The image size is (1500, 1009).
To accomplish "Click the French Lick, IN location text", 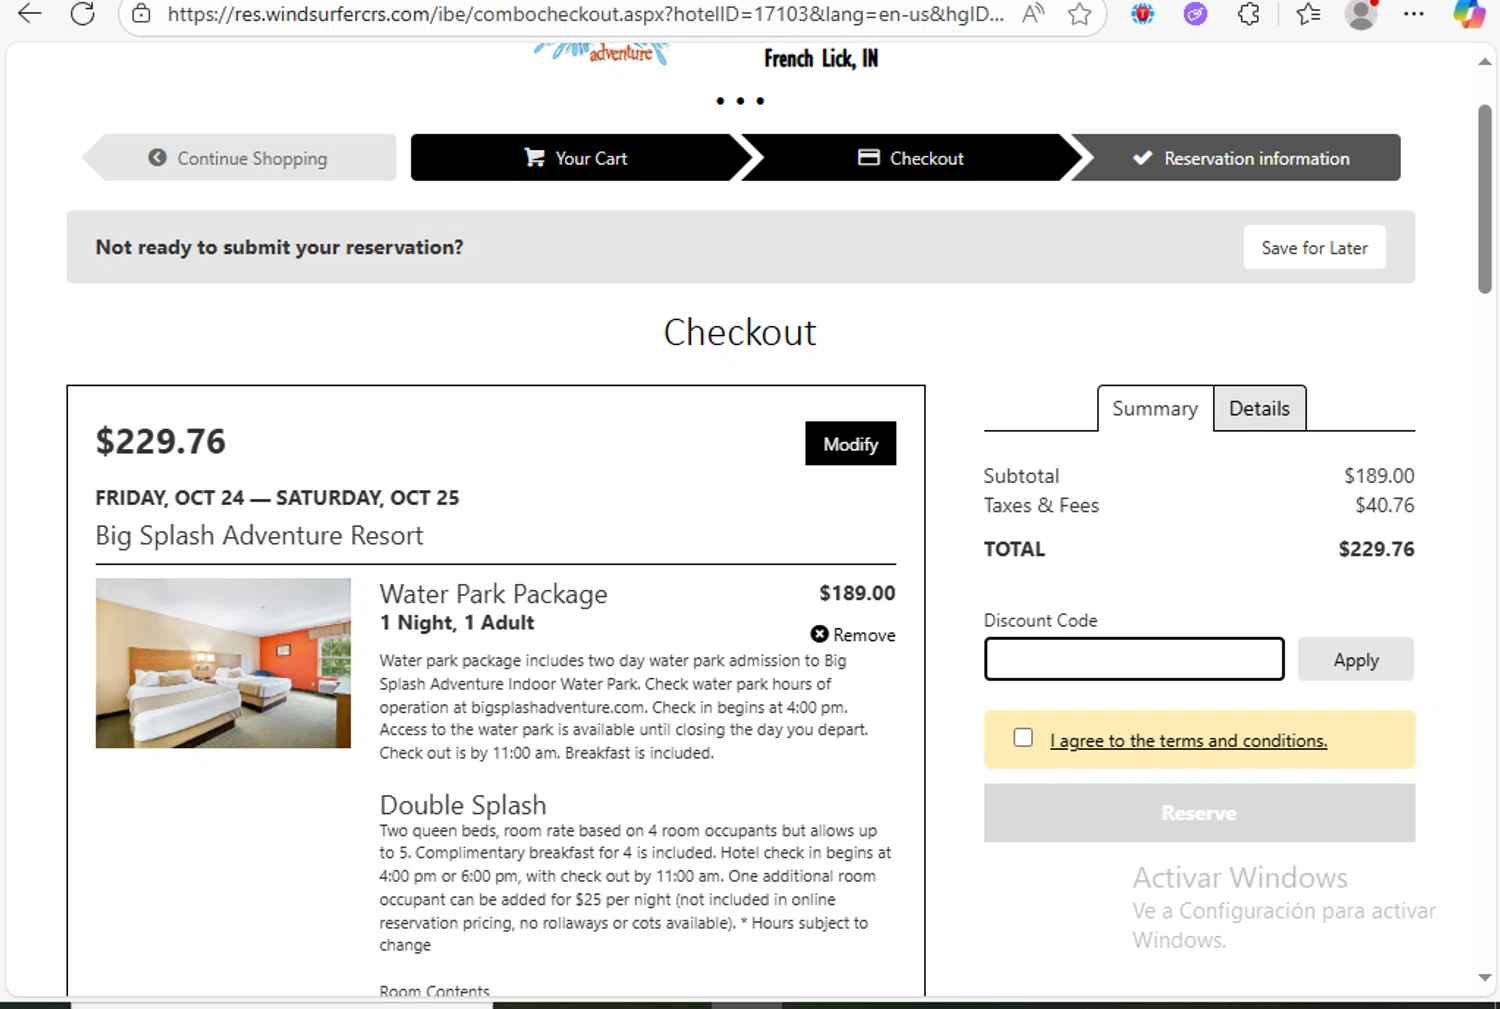I will click(x=821, y=59).
